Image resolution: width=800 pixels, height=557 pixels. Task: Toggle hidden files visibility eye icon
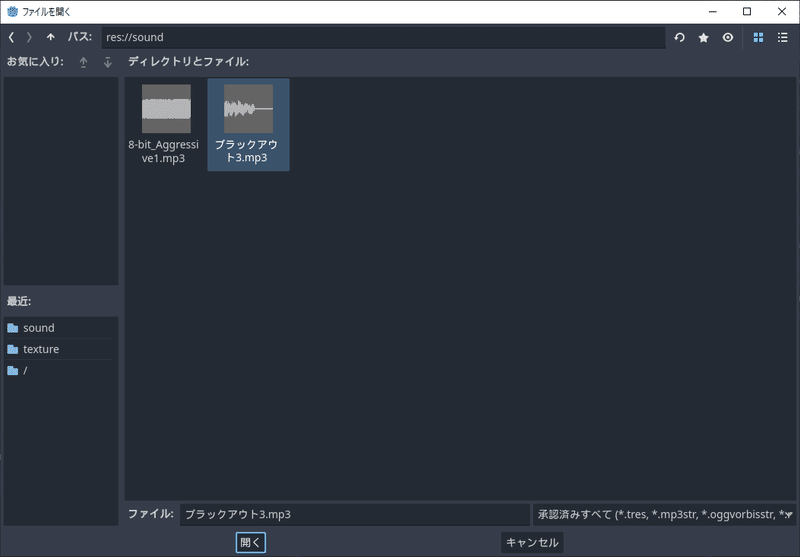click(728, 37)
